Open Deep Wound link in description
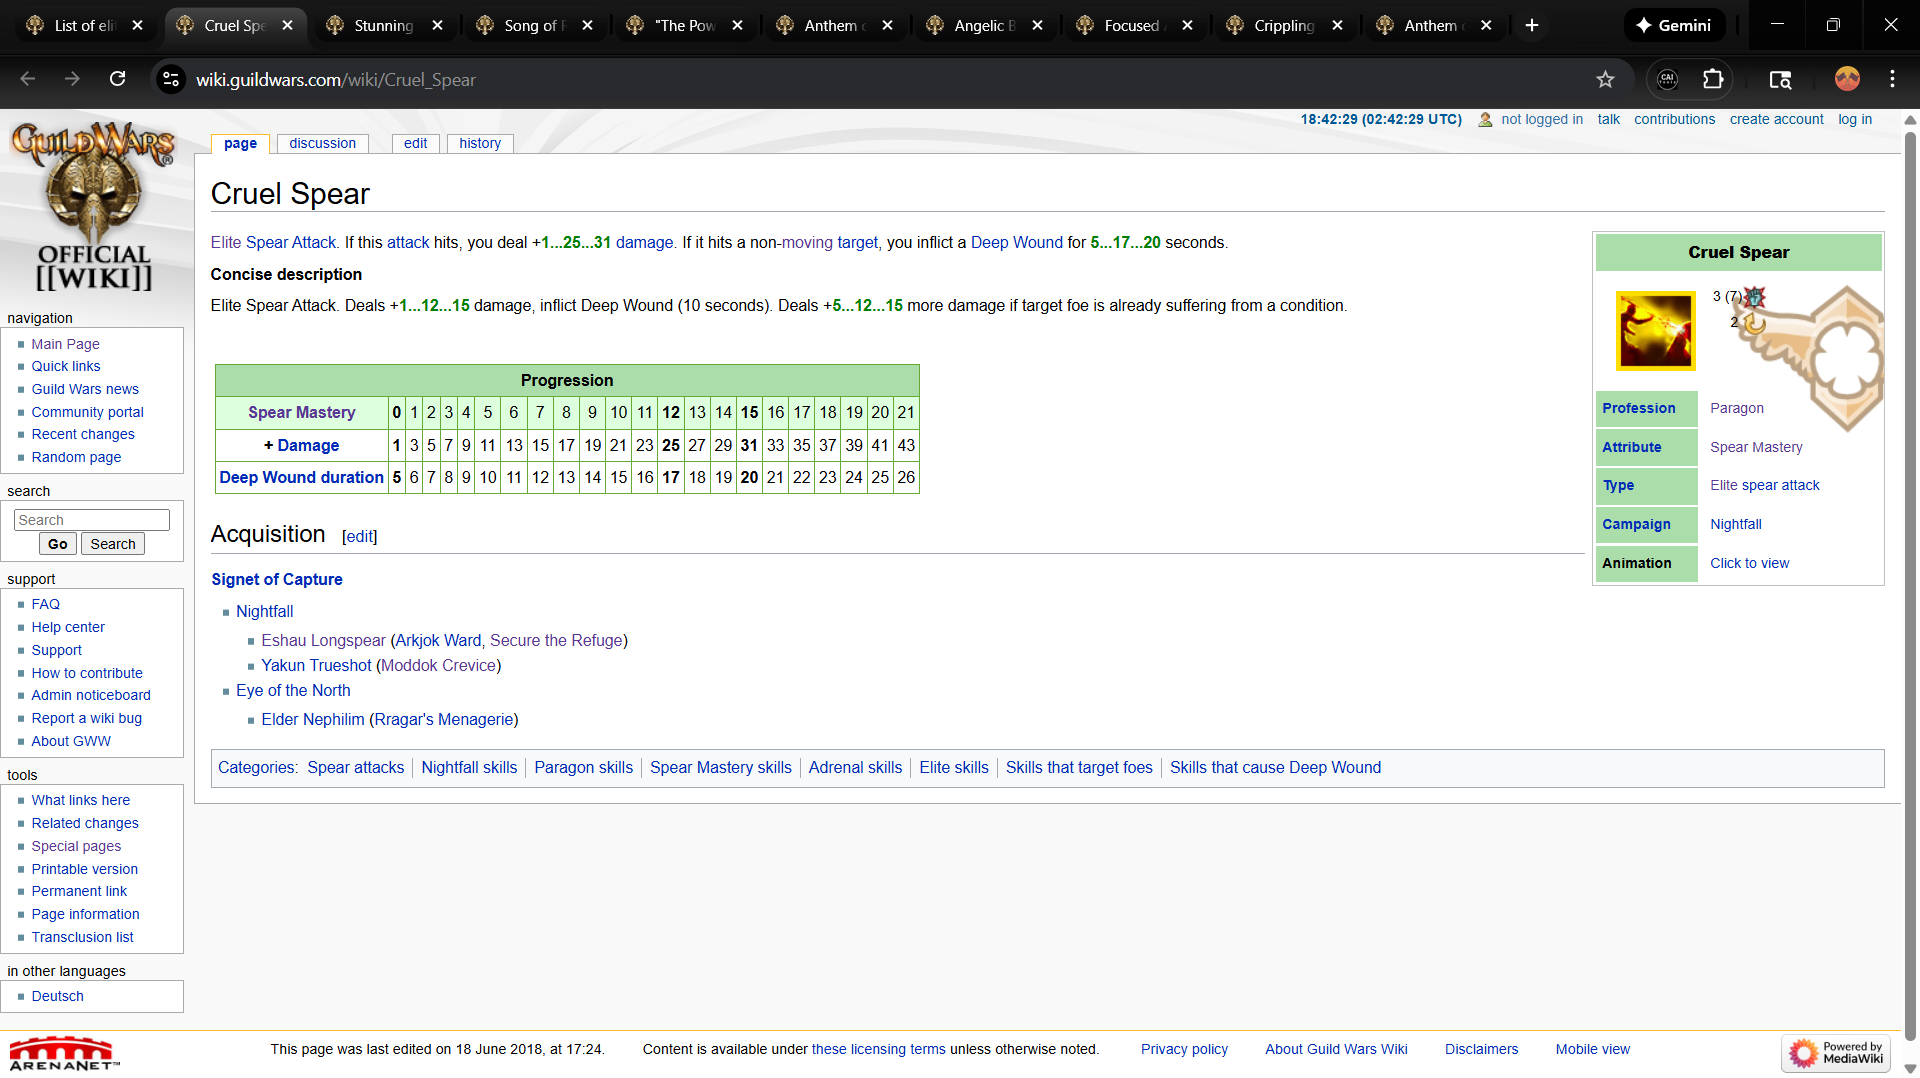1920x1078 pixels. pos(1016,242)
